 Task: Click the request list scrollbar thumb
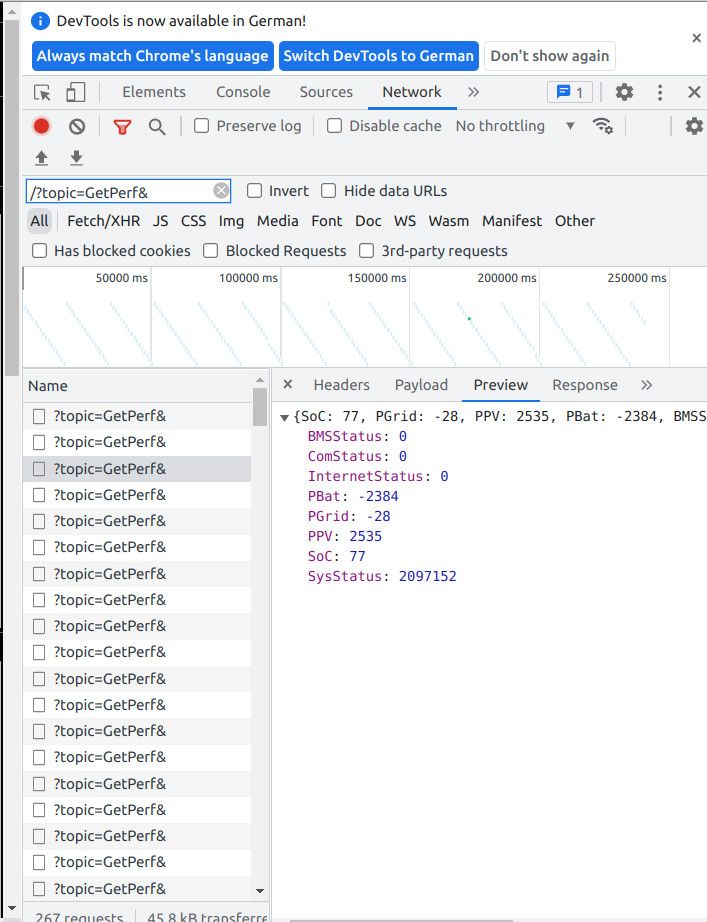tap(260, 407)
